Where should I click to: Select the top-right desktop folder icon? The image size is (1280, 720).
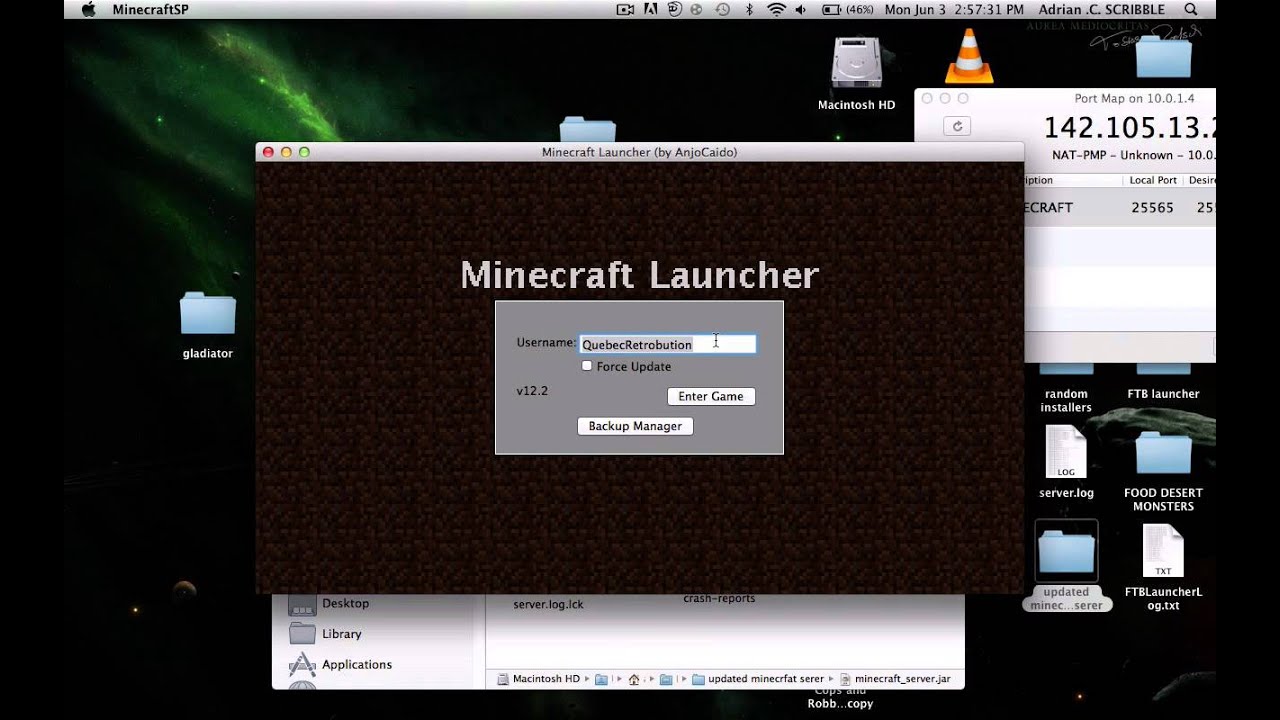tap(1163, 55)
